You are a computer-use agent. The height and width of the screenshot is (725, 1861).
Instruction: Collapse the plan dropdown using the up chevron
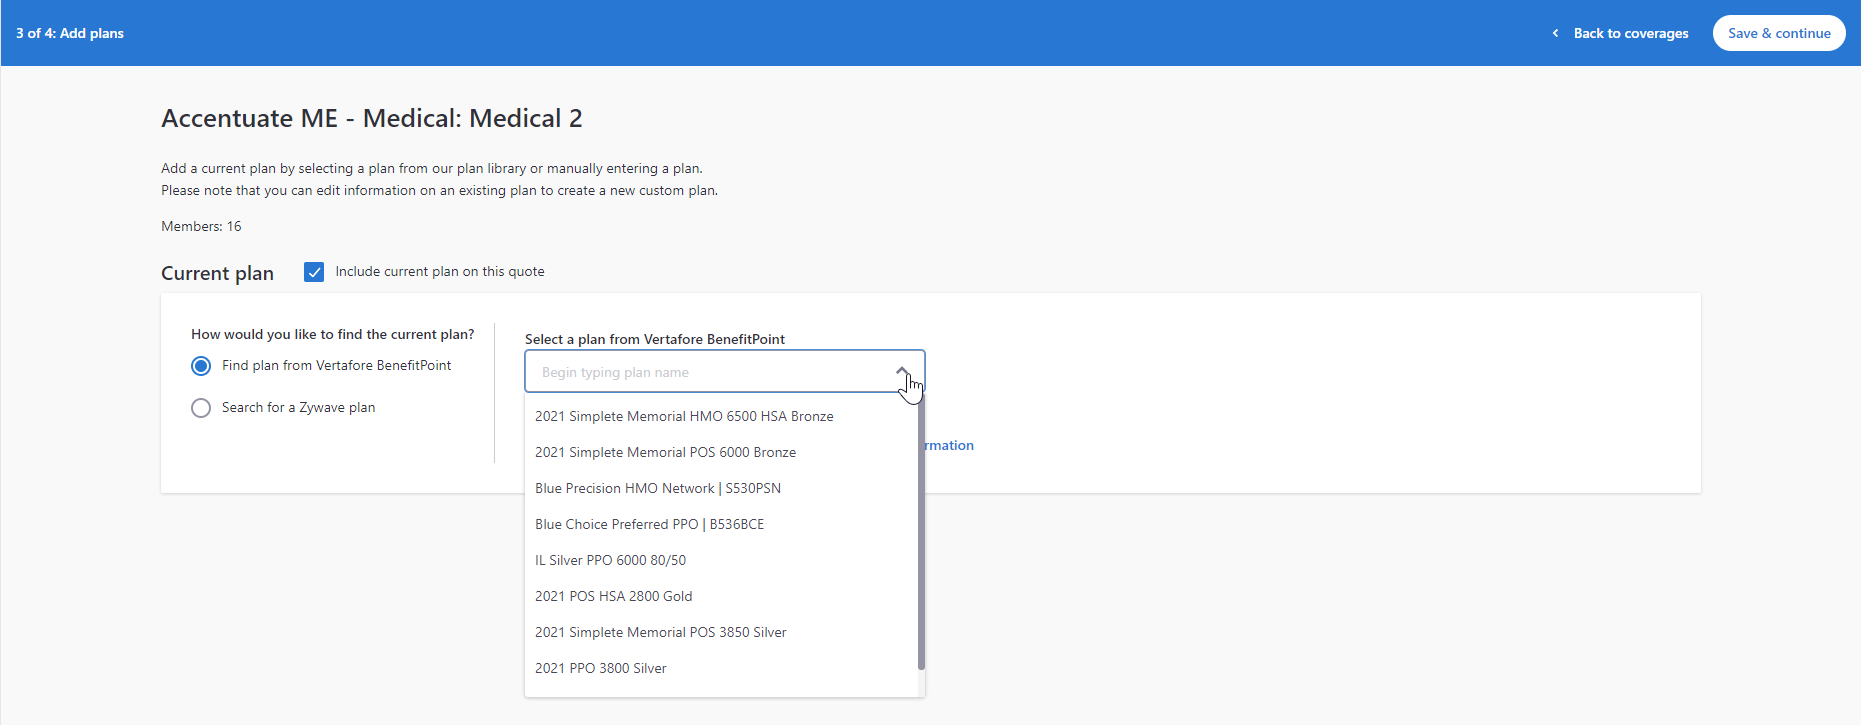coord(902,371)
